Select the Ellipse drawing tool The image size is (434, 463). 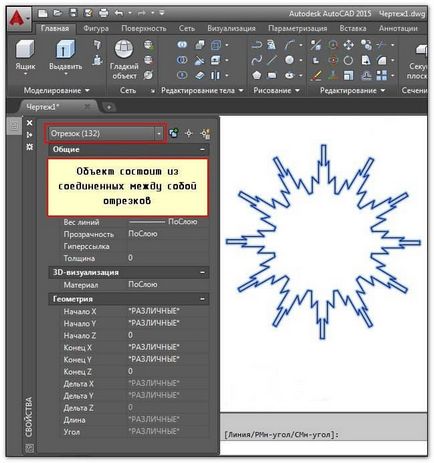(x=290, y=76)
